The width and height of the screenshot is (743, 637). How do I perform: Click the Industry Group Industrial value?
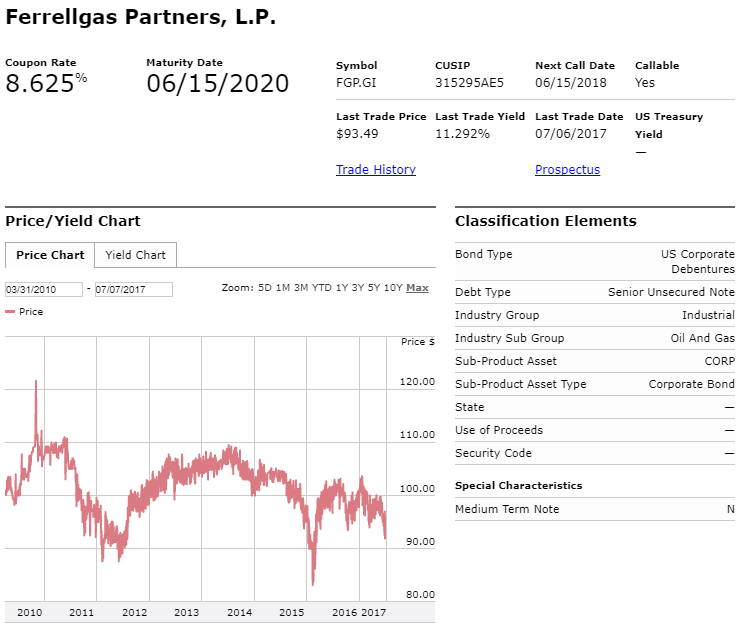click(x=708, y=315)
